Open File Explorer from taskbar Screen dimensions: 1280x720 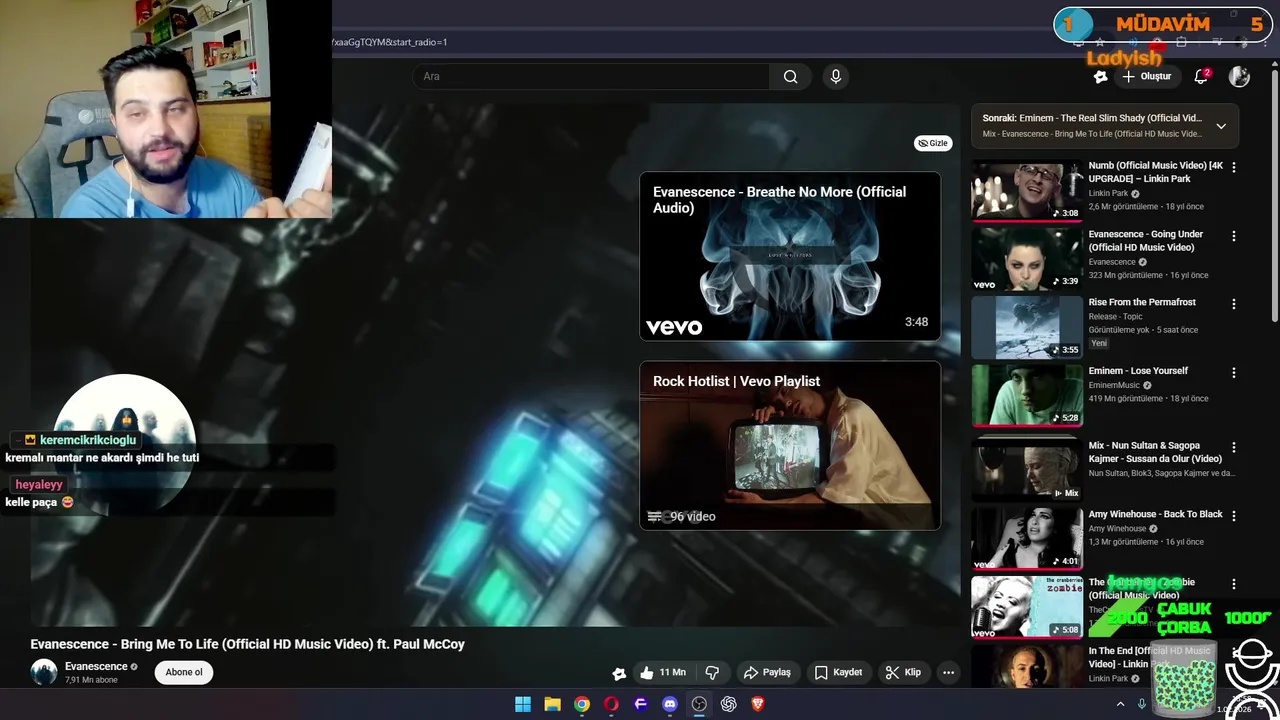[552, 704]
